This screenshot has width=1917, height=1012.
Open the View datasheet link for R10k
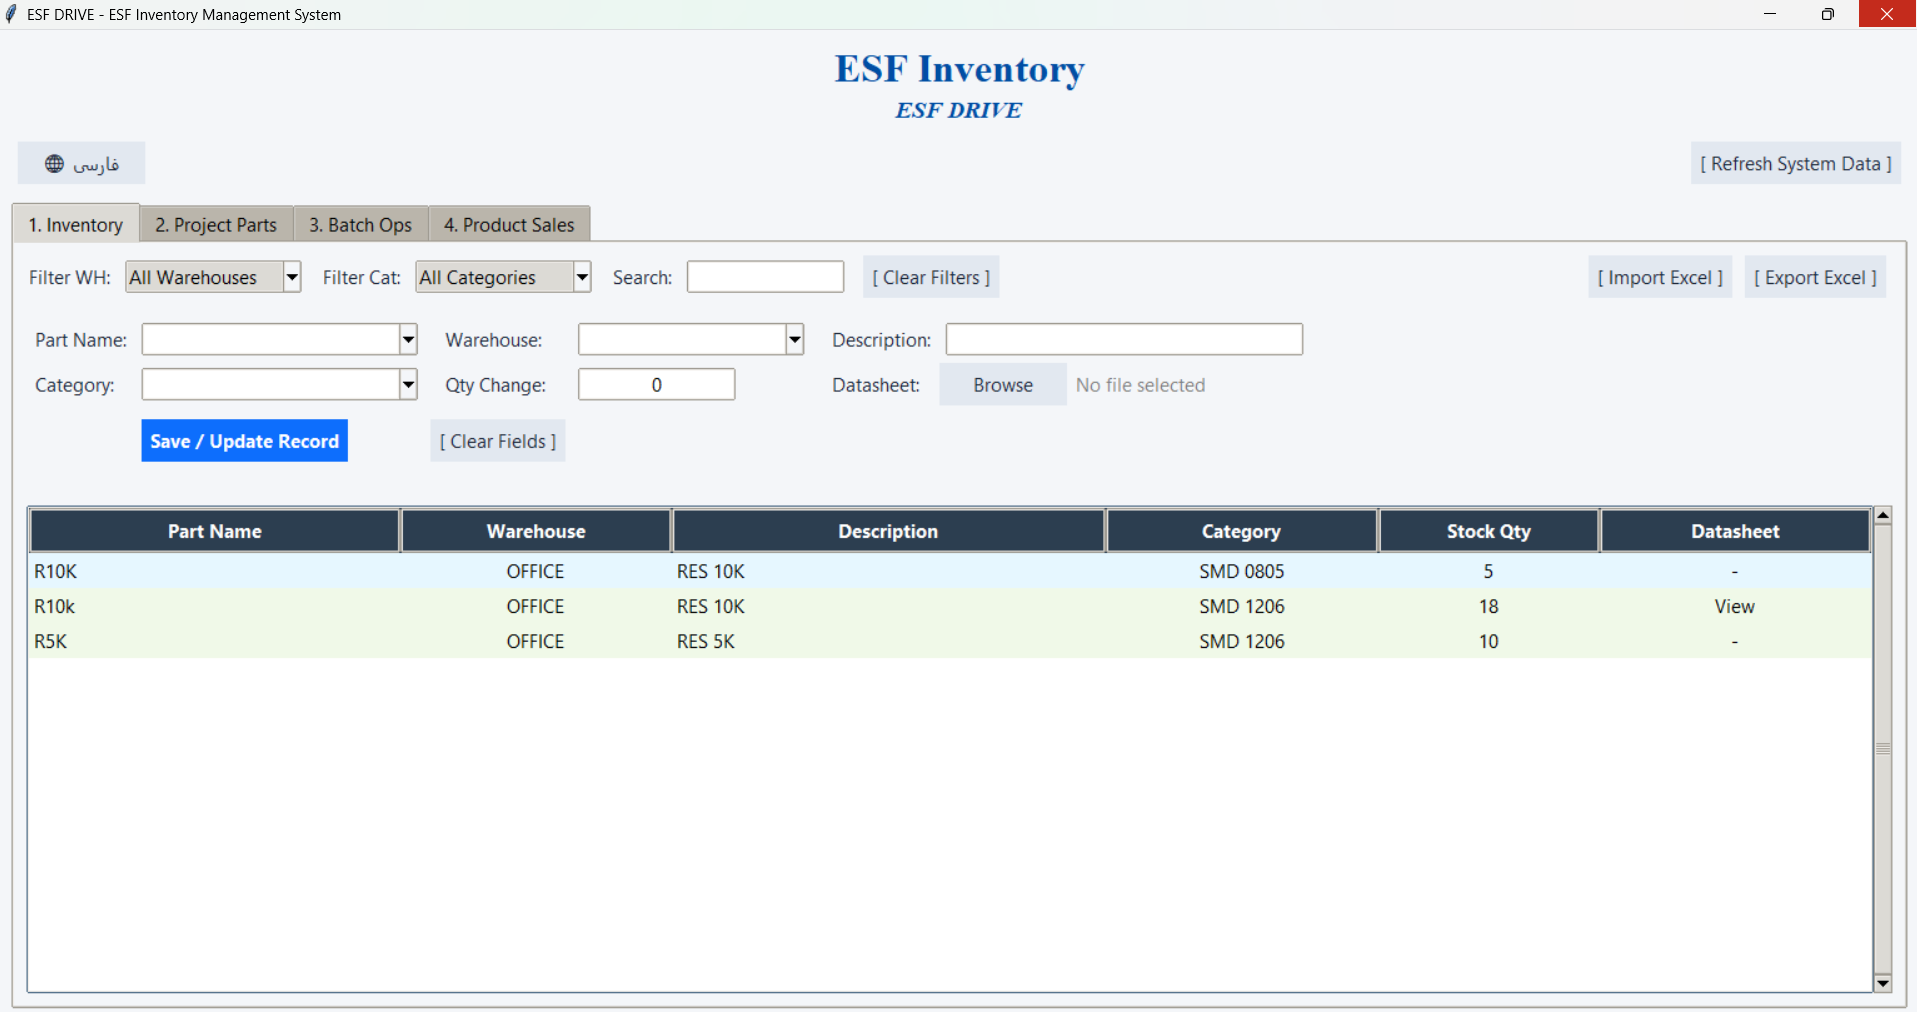1734,606
